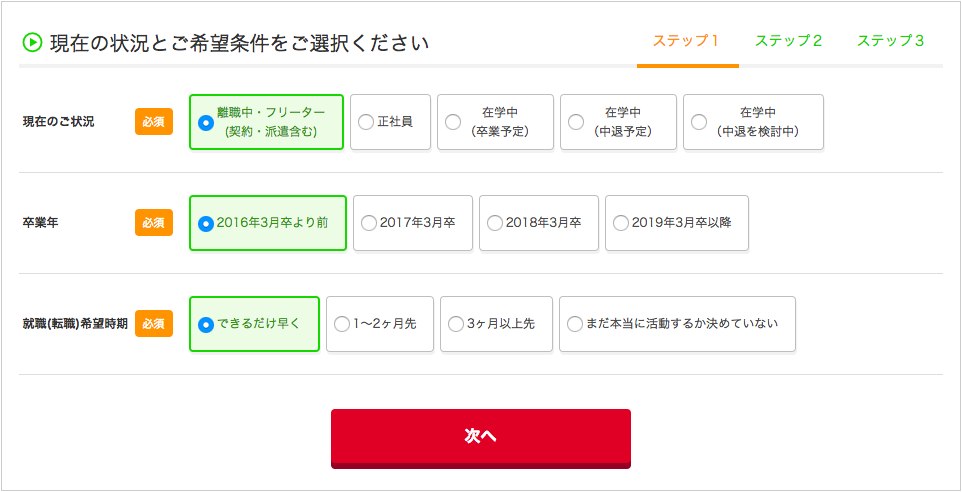Go to ステップ3 tab
This screenshot has width=962, height=492.
coord(890,42)
